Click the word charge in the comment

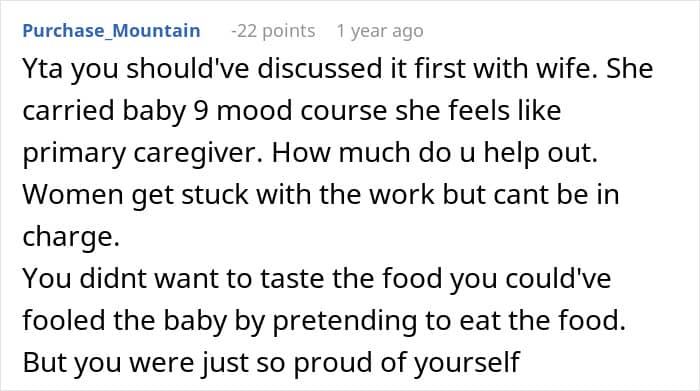[71, 237]
